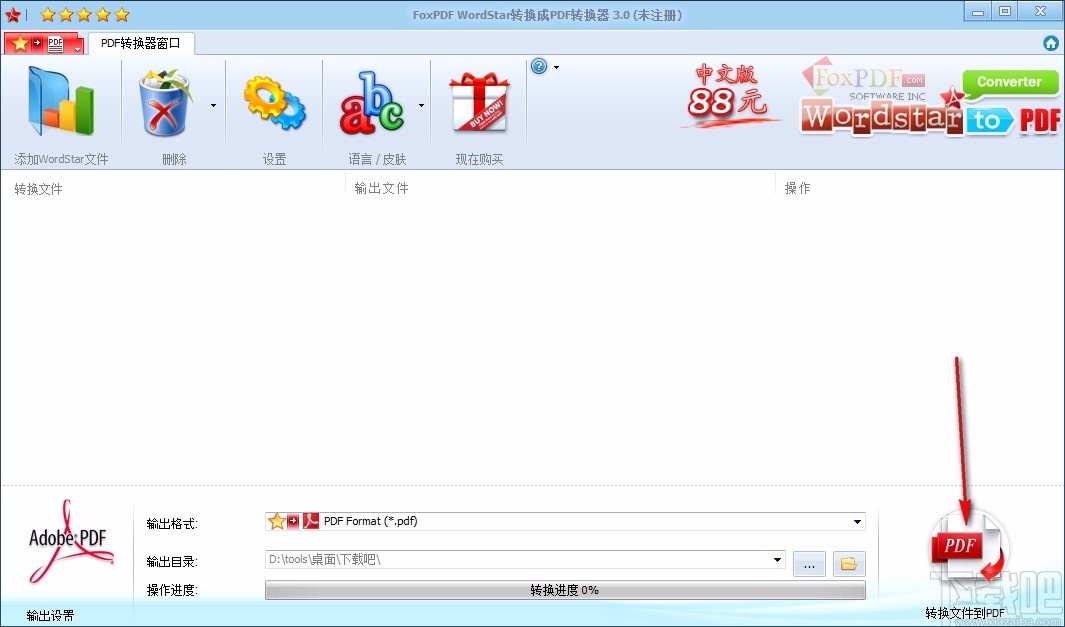Click the 输出文件 column header
This screenshot has height=627, width=1065.
coord(382,187)
